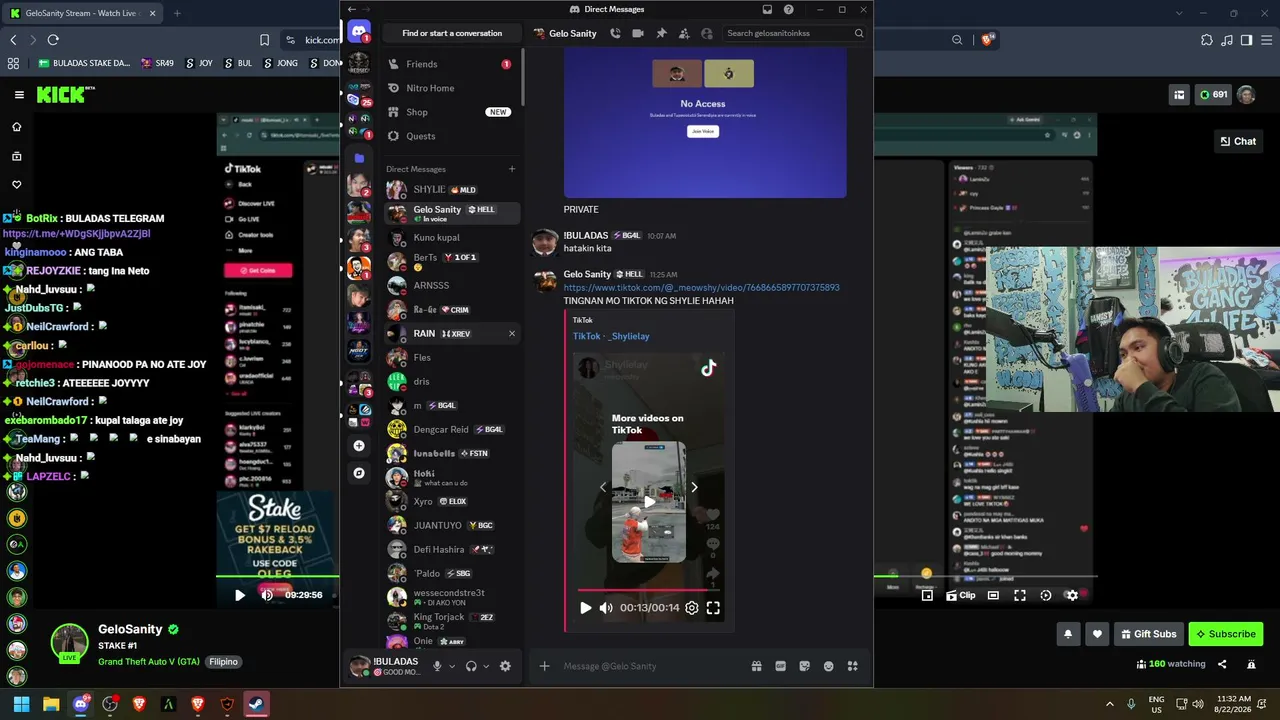This screenshot has height=720, width=1280.
Task: Show next TikTok video with right arrow
Action: pyautogui.click(x=694, y=487)
